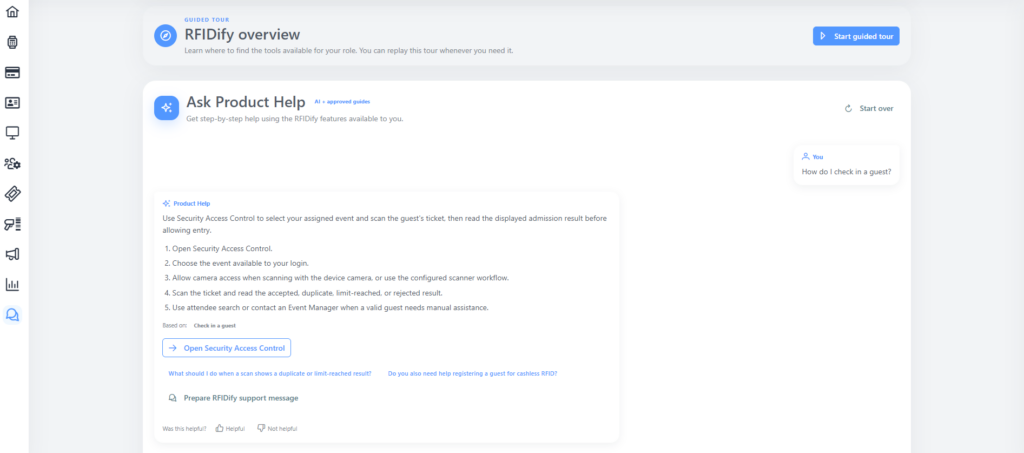Select the highlighted chat help icon
The height and width of the screenshot is (453, 1024).
tap(12, 315)
